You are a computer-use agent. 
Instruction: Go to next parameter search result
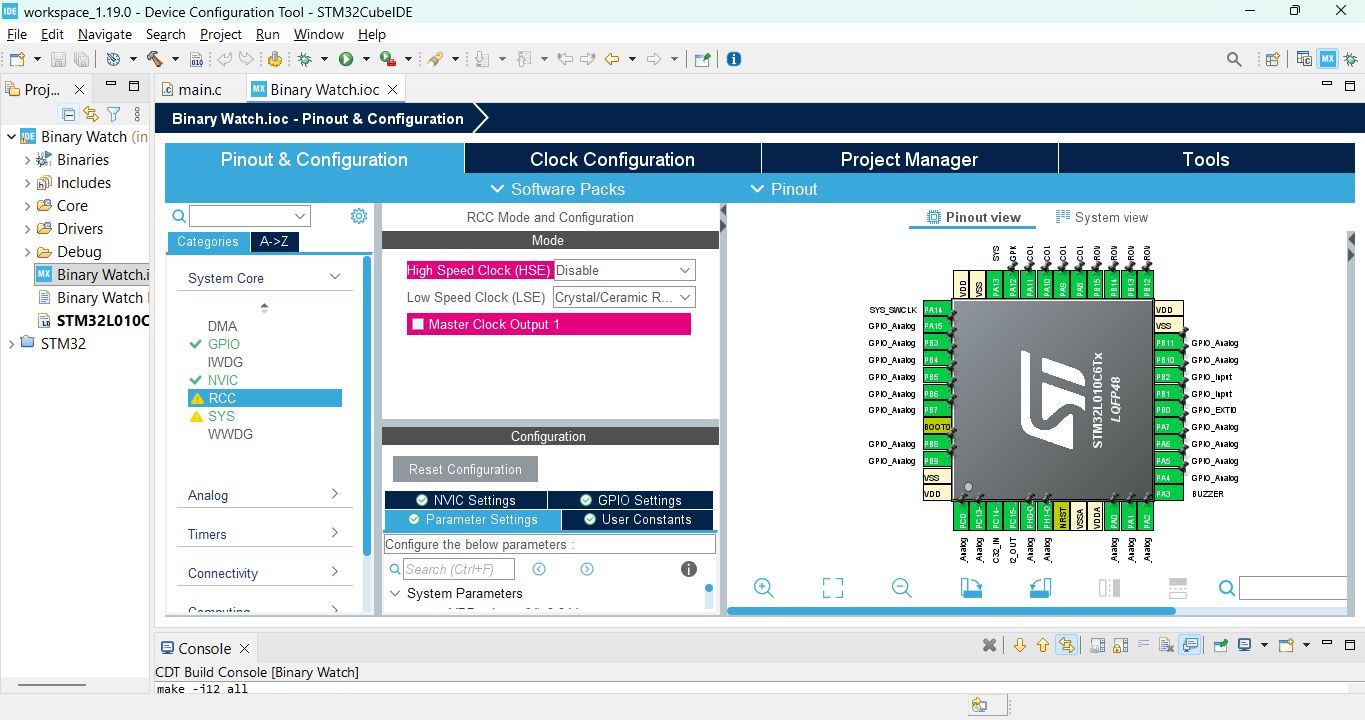[587, 569]
